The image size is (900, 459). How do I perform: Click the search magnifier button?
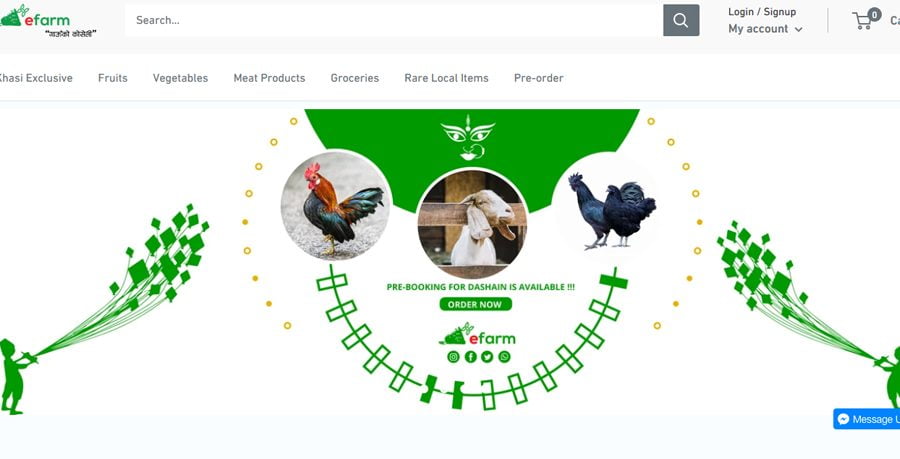coord(681,20)
